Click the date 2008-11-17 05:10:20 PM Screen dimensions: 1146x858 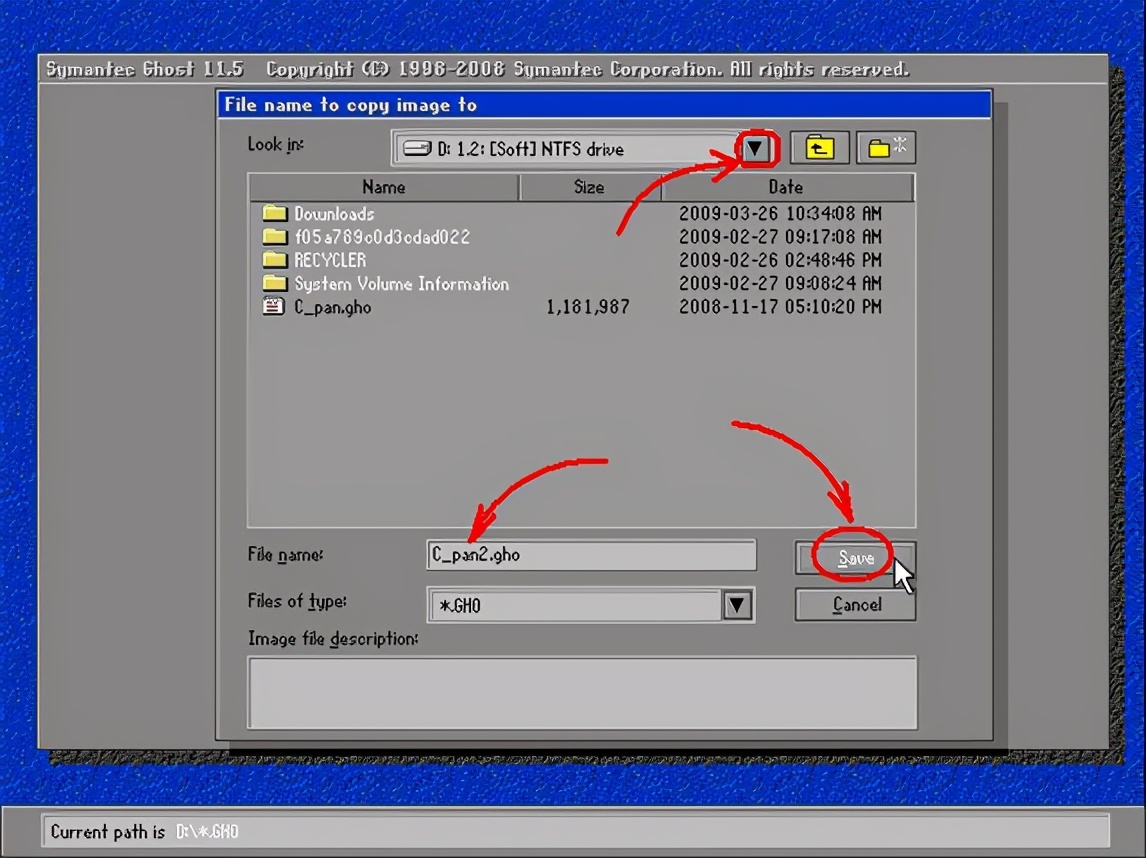tap(780, 307)
